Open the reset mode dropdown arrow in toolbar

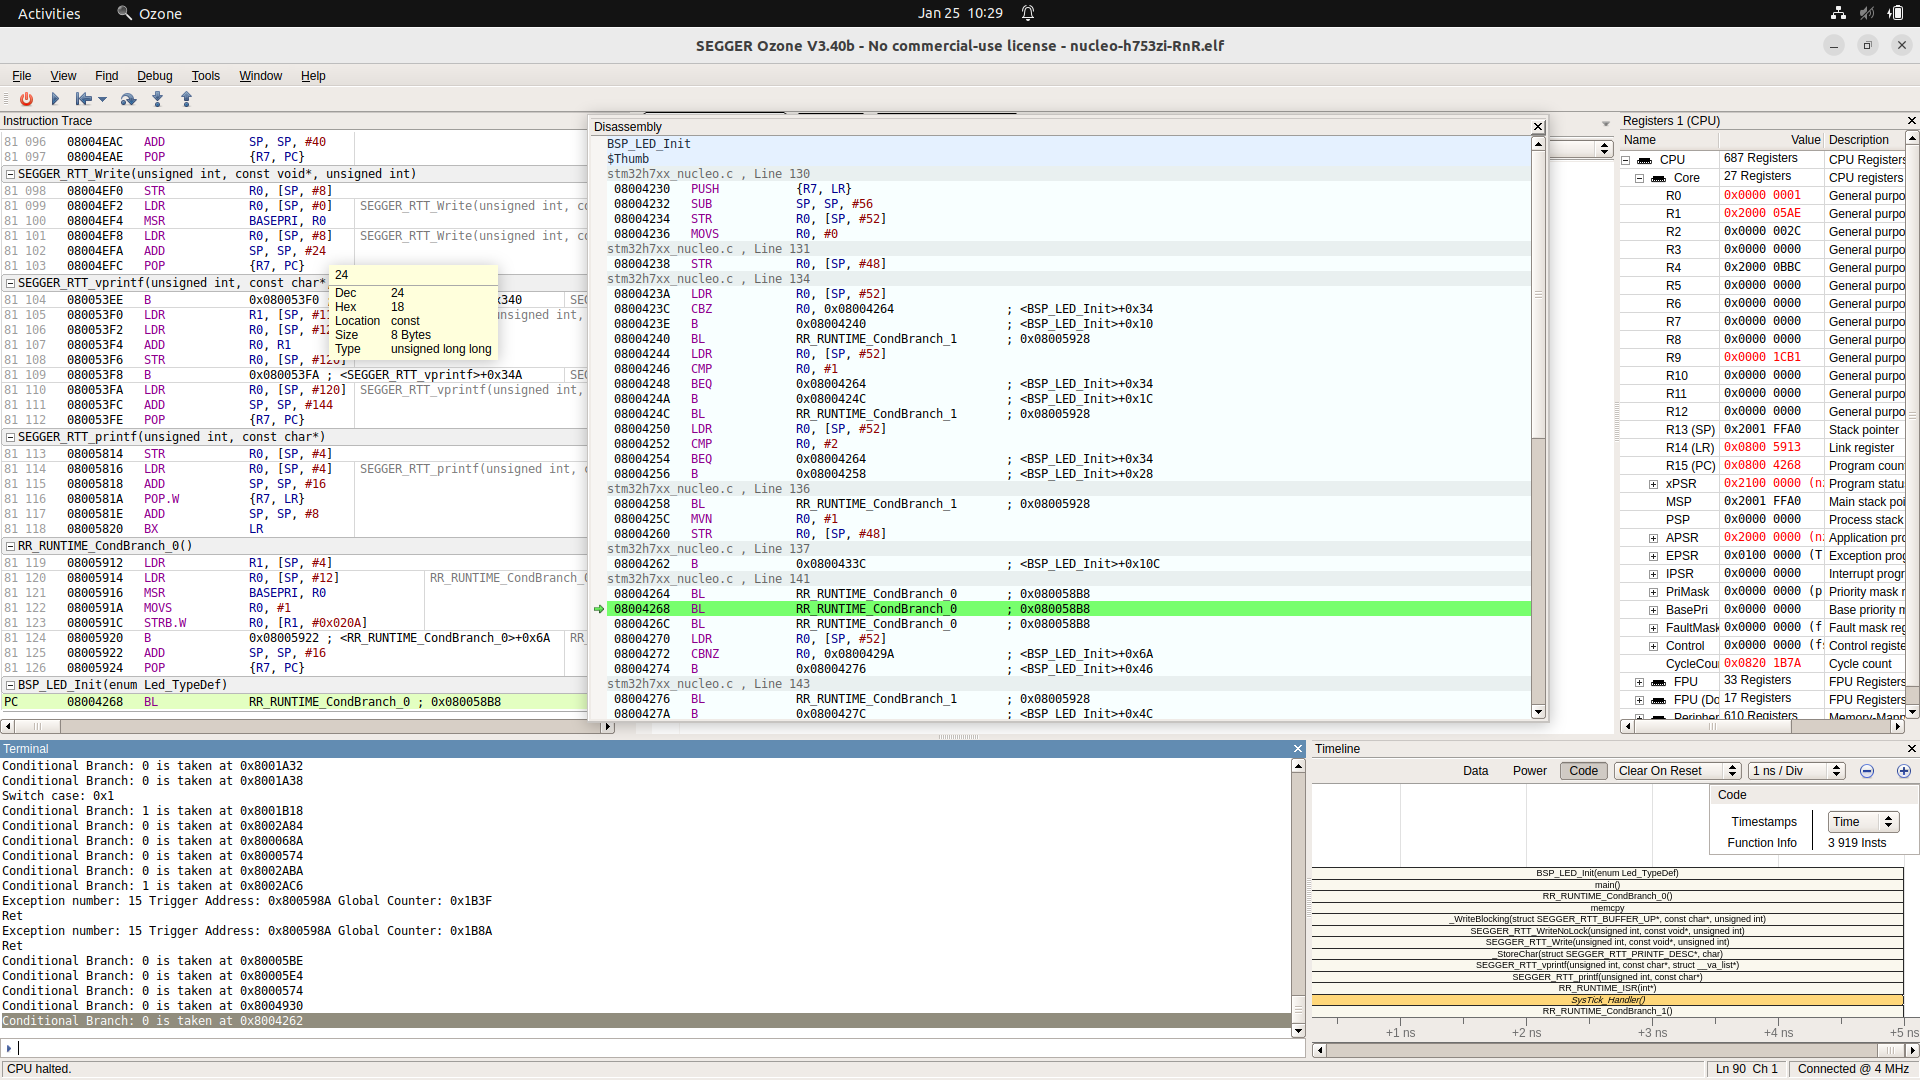[x=102, y=99]
